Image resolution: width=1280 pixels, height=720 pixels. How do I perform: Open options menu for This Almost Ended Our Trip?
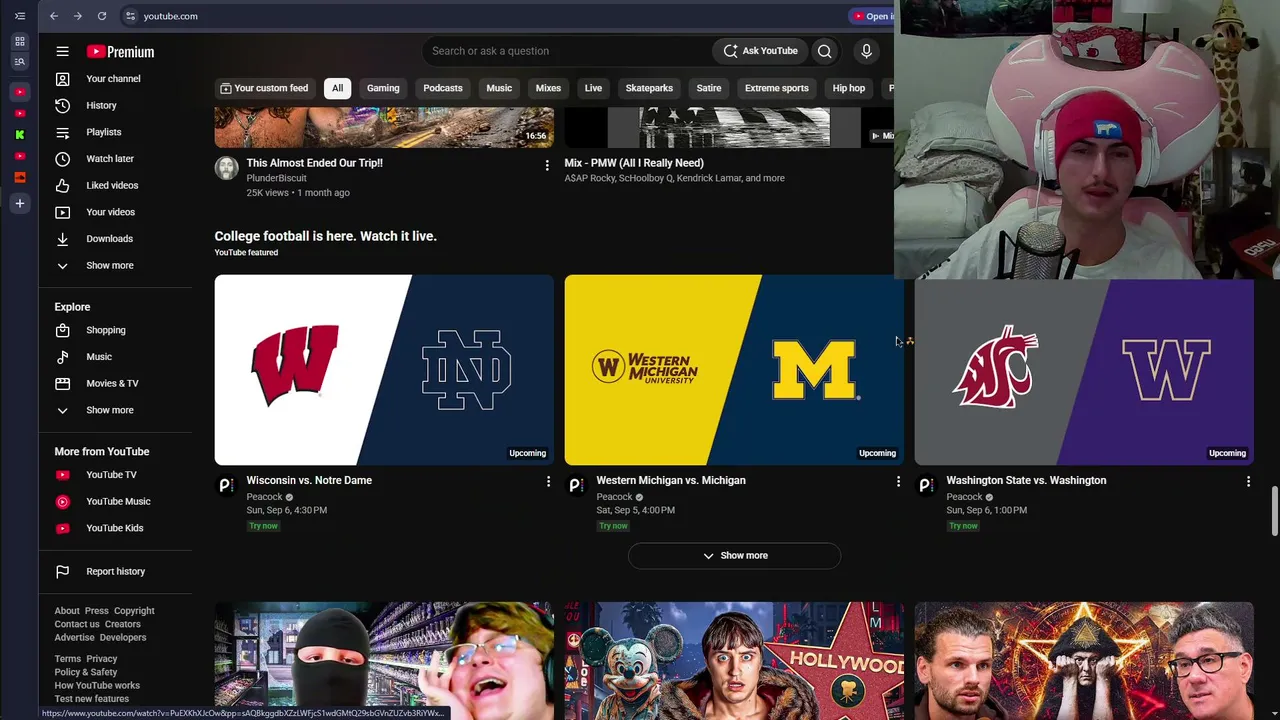click(x=547, y=165)
